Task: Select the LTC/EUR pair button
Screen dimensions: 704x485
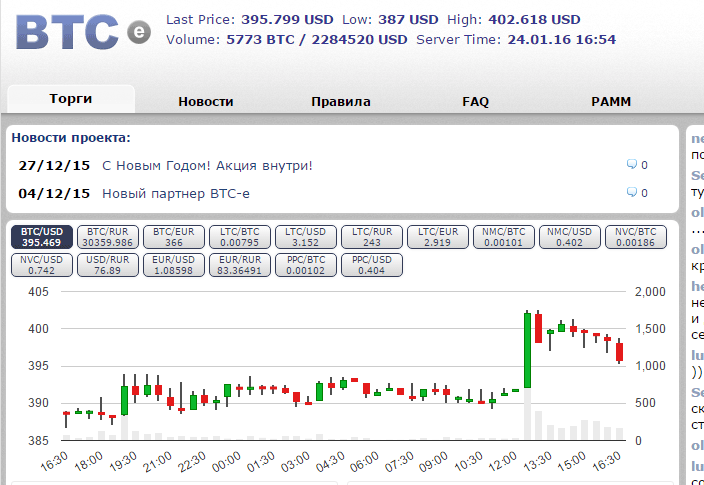Action: pos(438,237)
